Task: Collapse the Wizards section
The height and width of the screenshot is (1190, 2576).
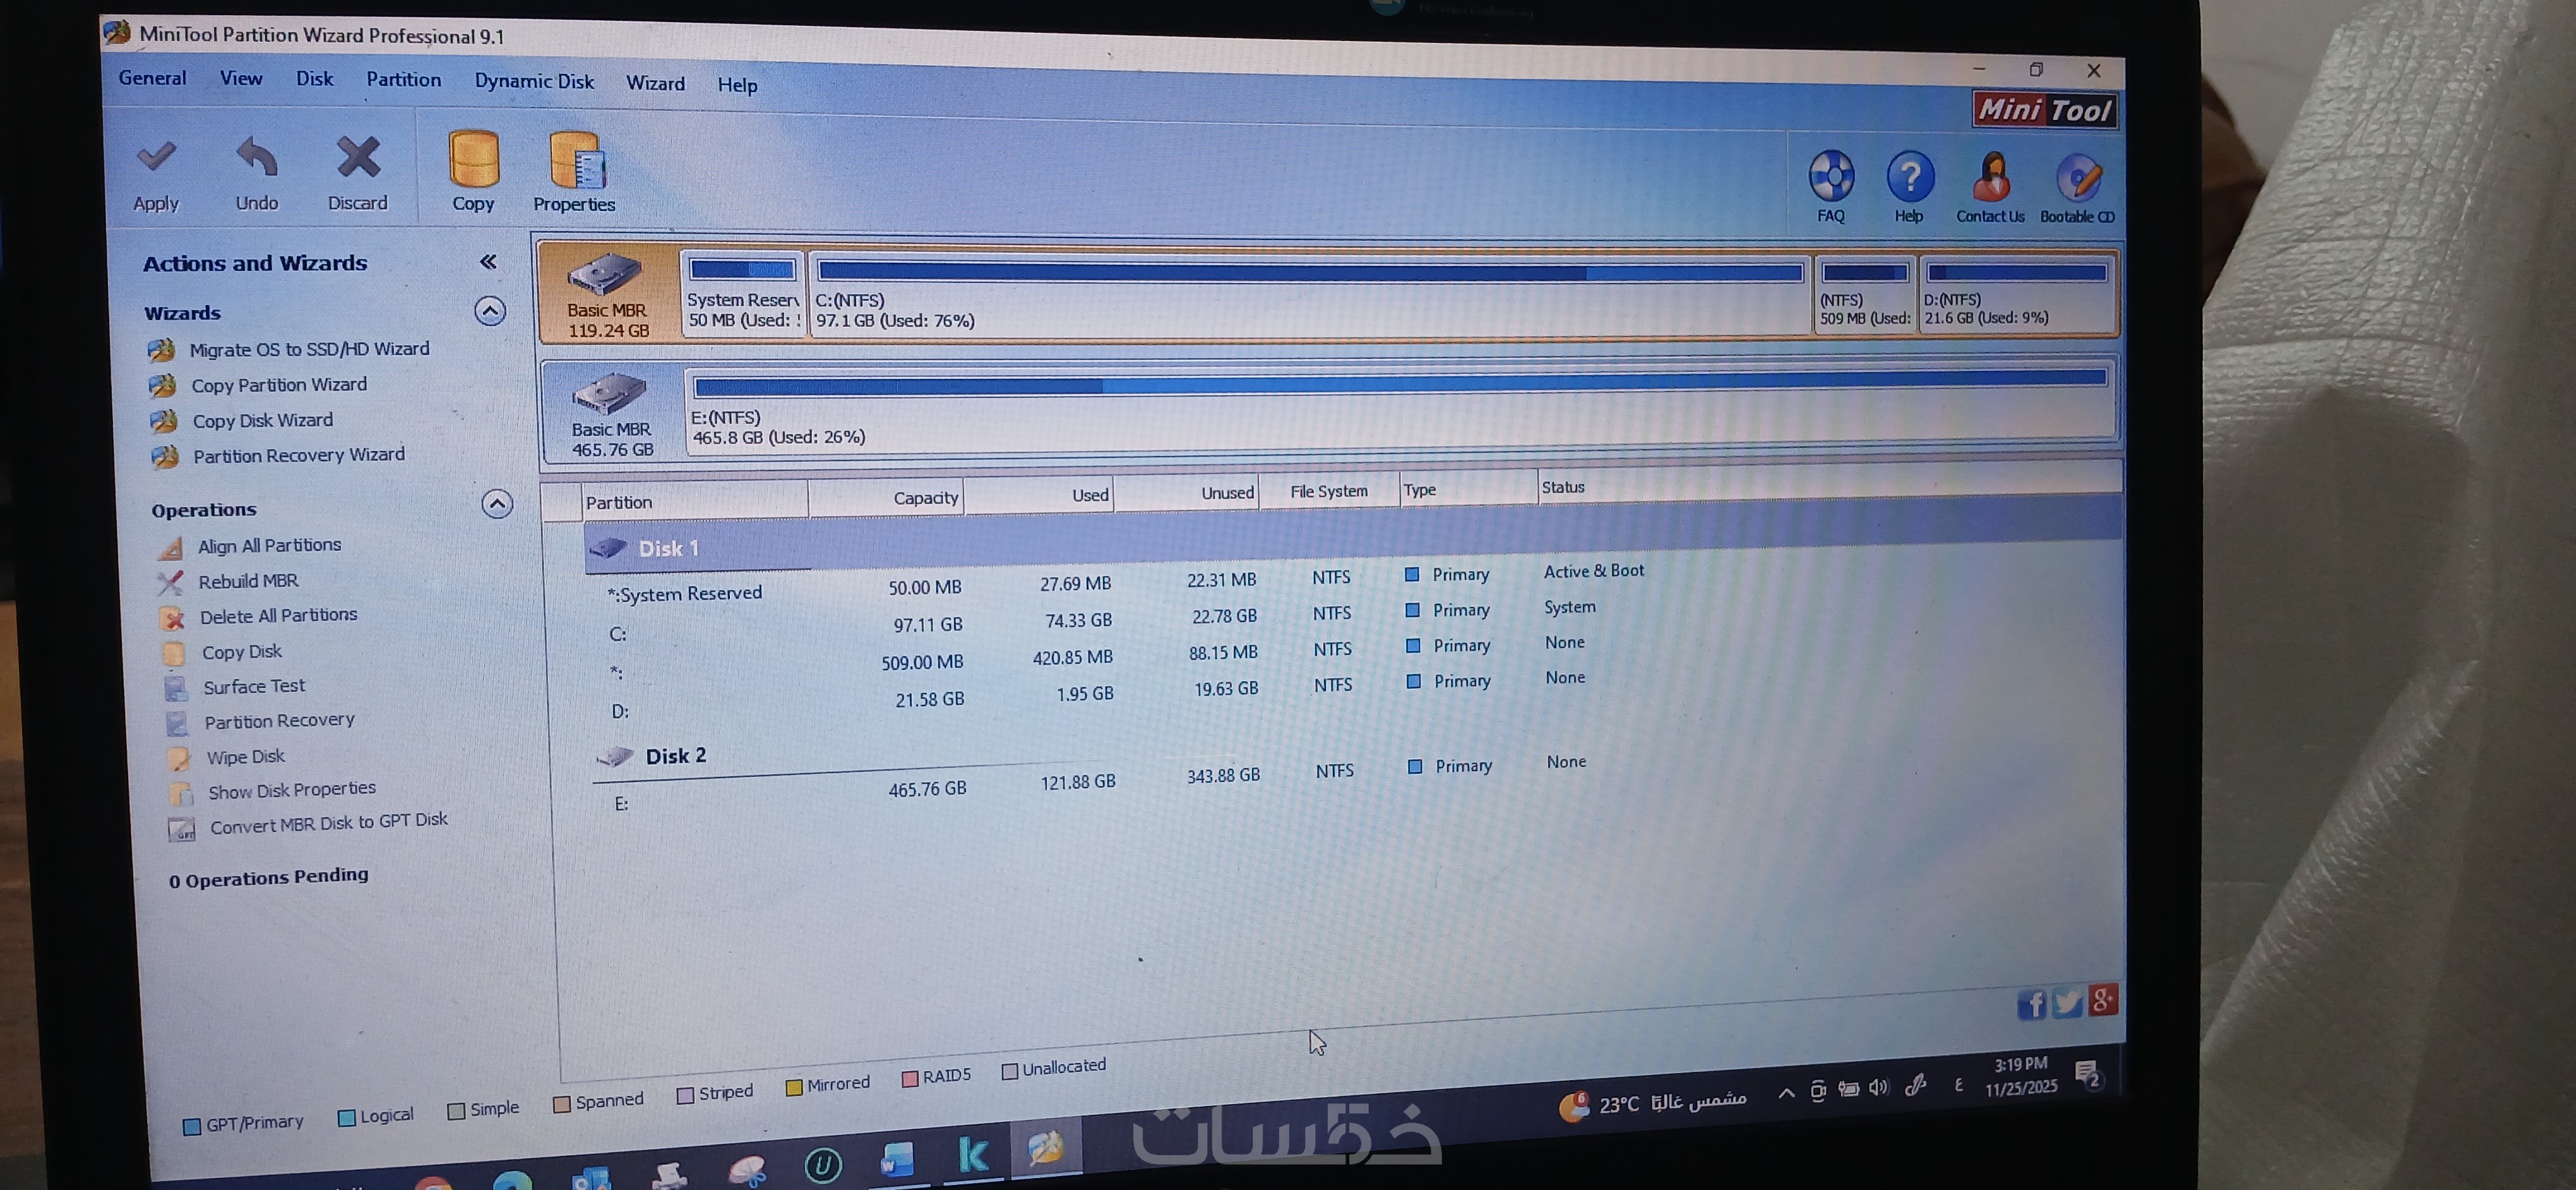Action: pos(489,311)
